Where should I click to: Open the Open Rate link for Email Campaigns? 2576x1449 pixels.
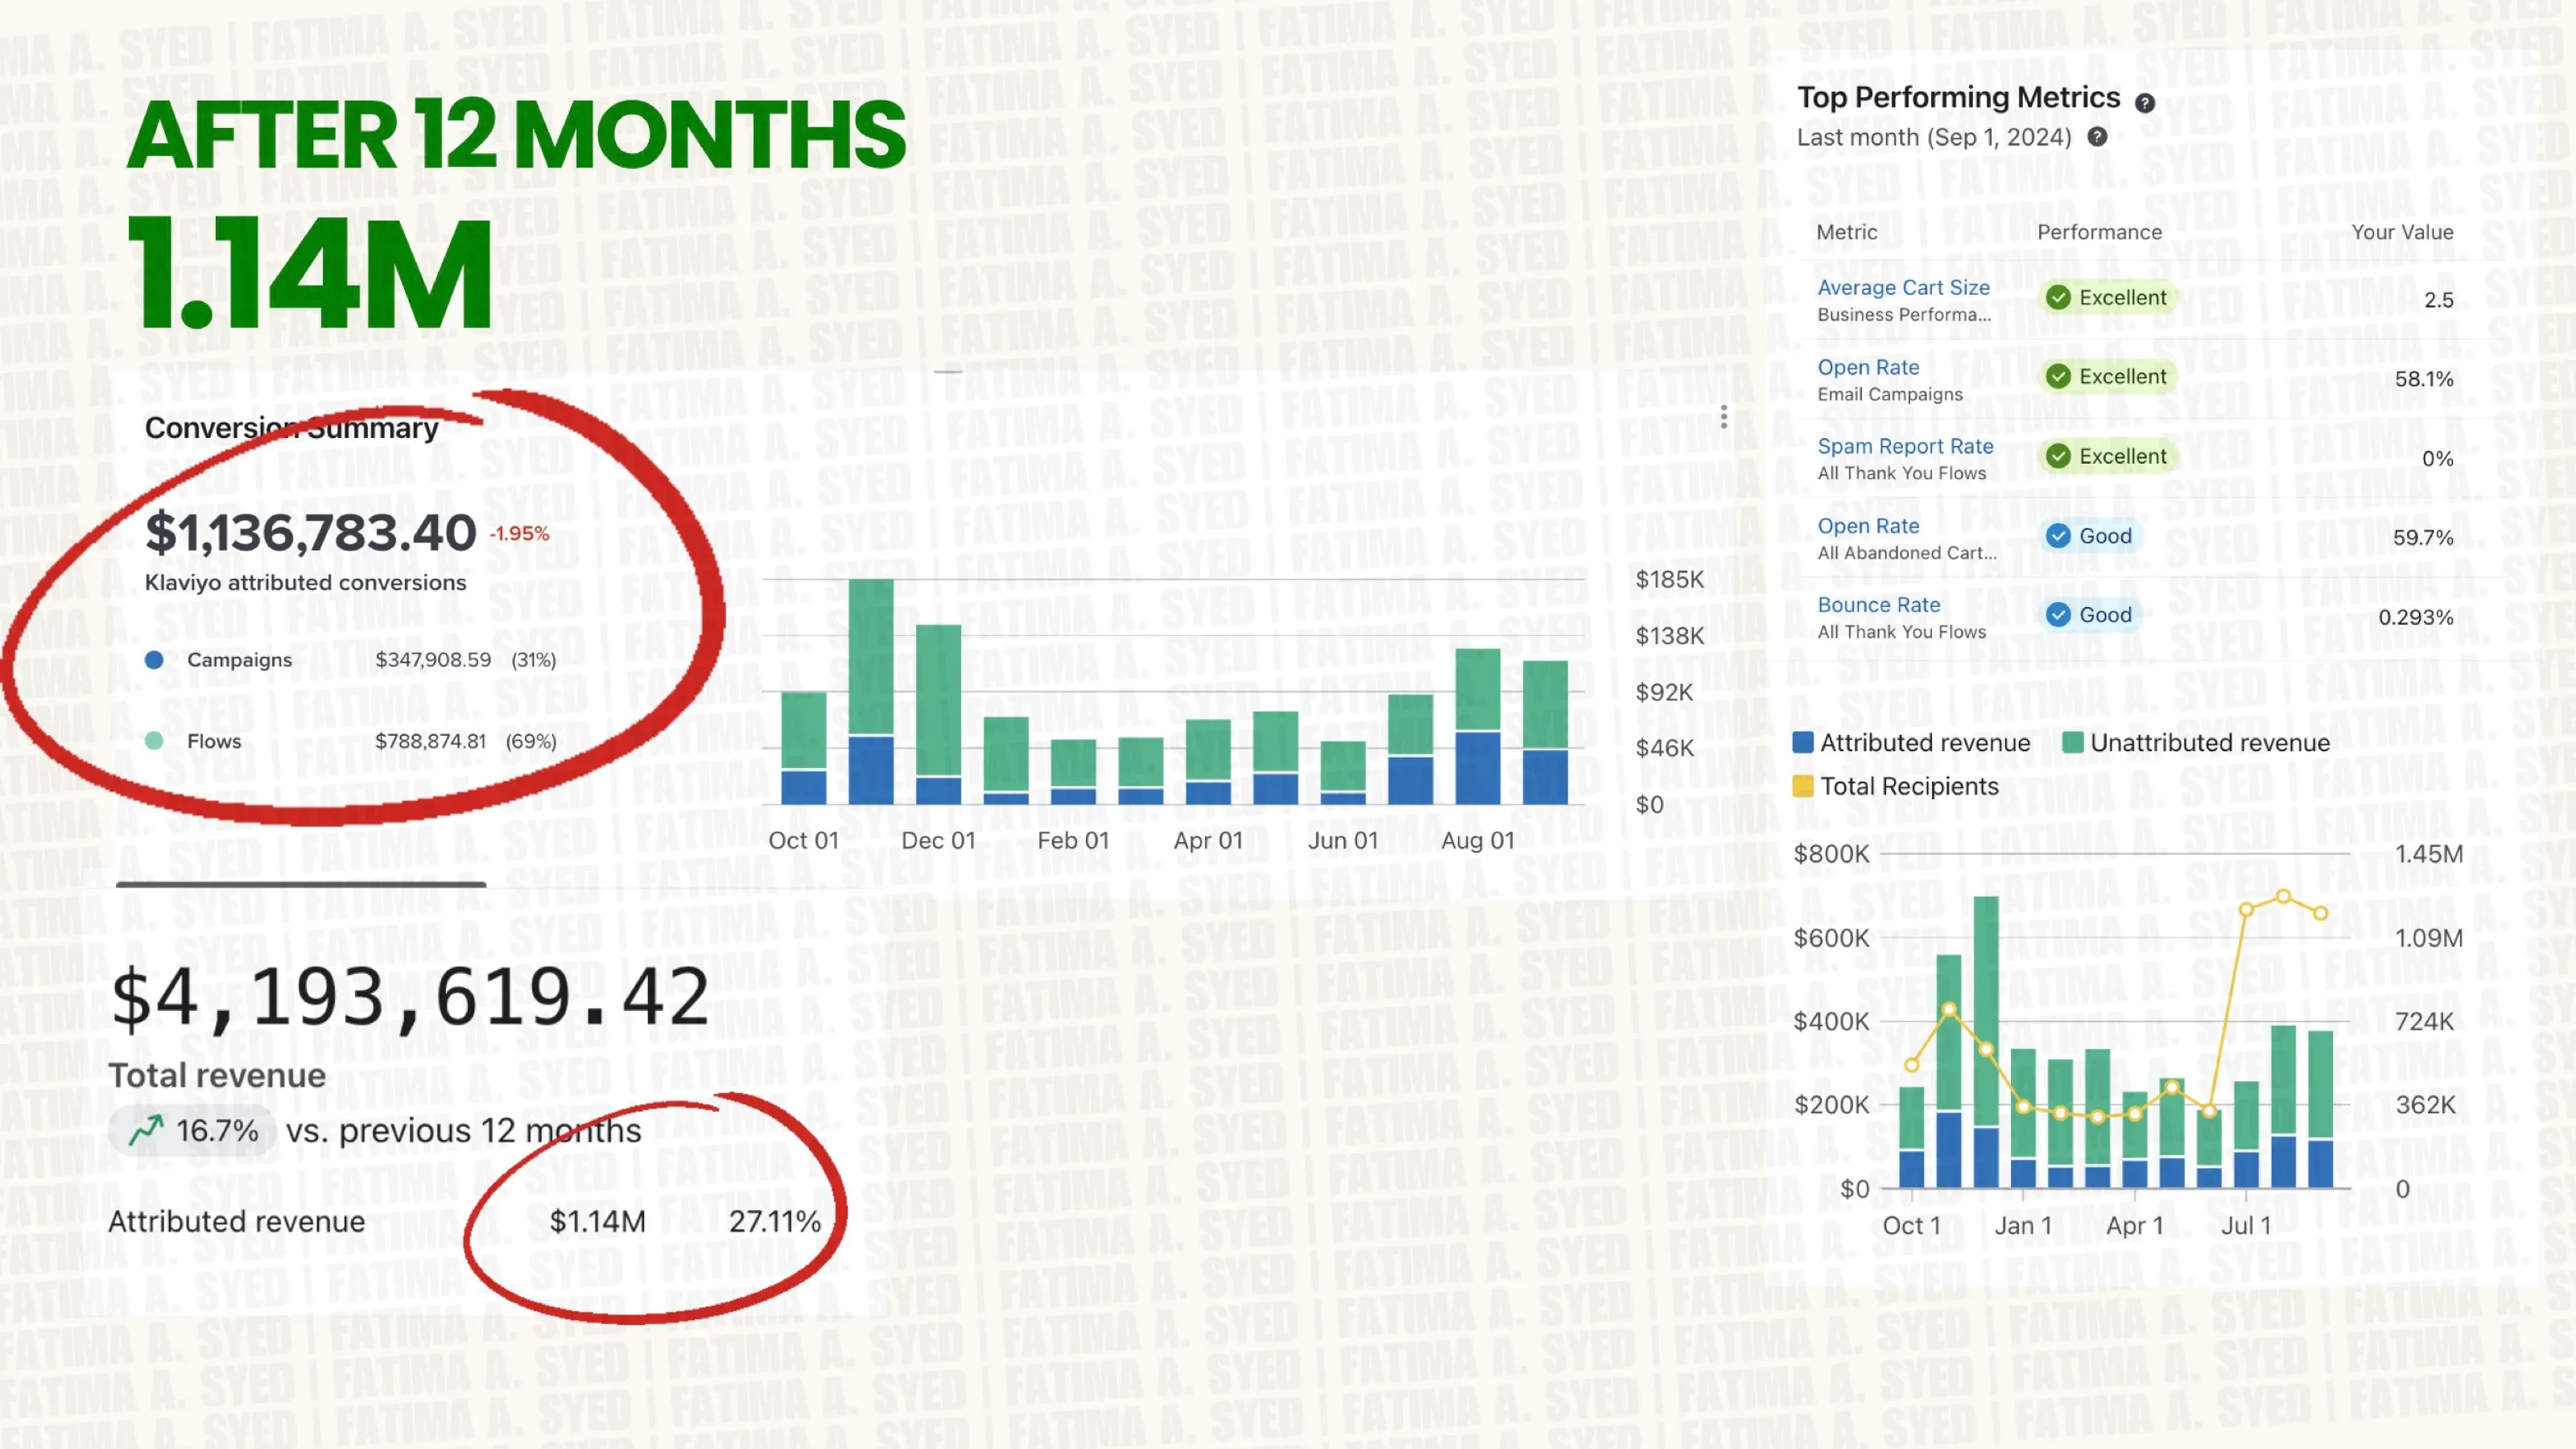1868,367
